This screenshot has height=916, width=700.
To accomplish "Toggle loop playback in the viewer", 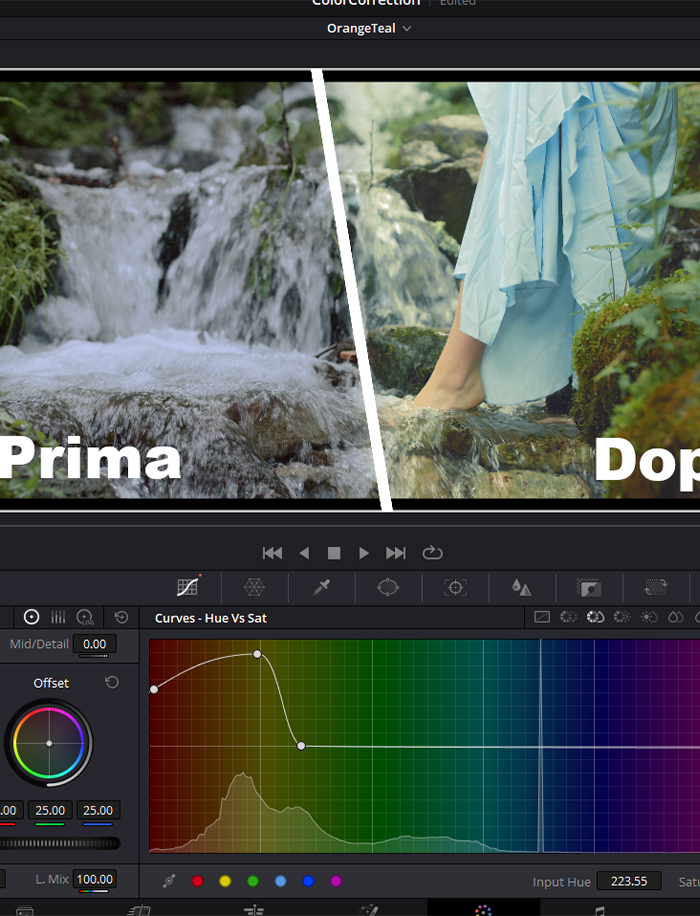I will click(x=432, y=553).
